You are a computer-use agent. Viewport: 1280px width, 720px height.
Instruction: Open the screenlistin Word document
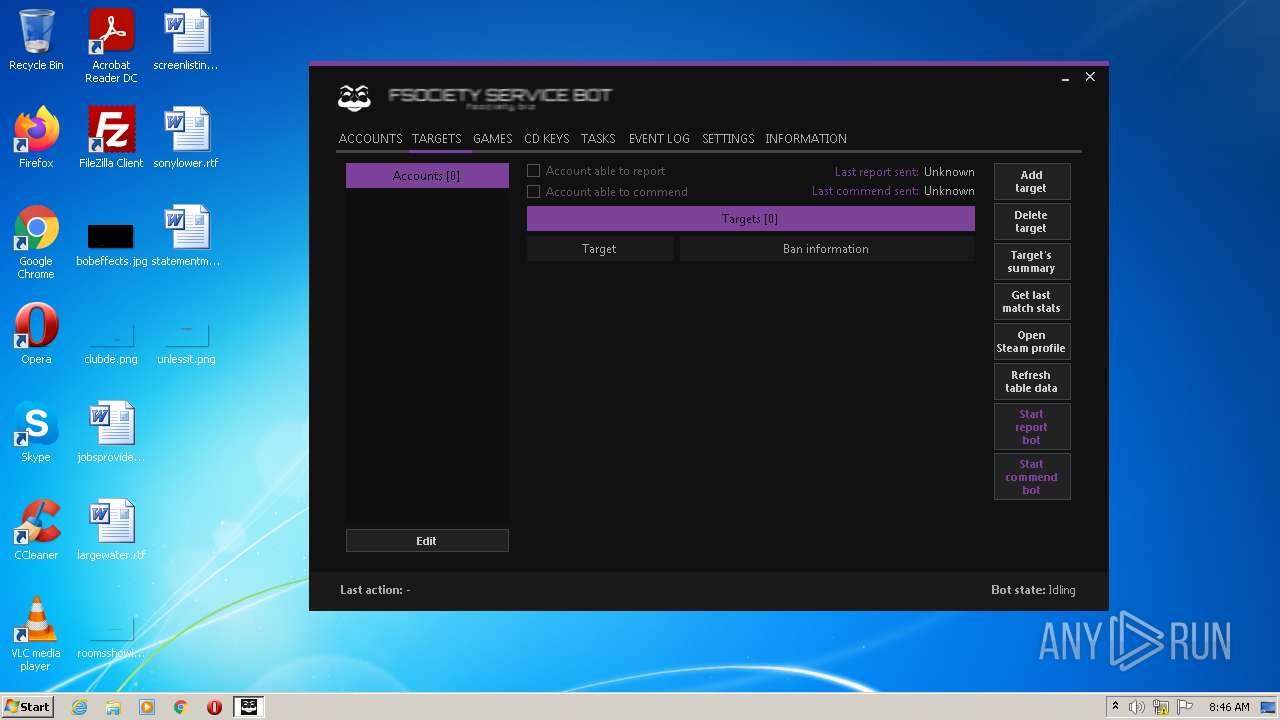(186, 40)
